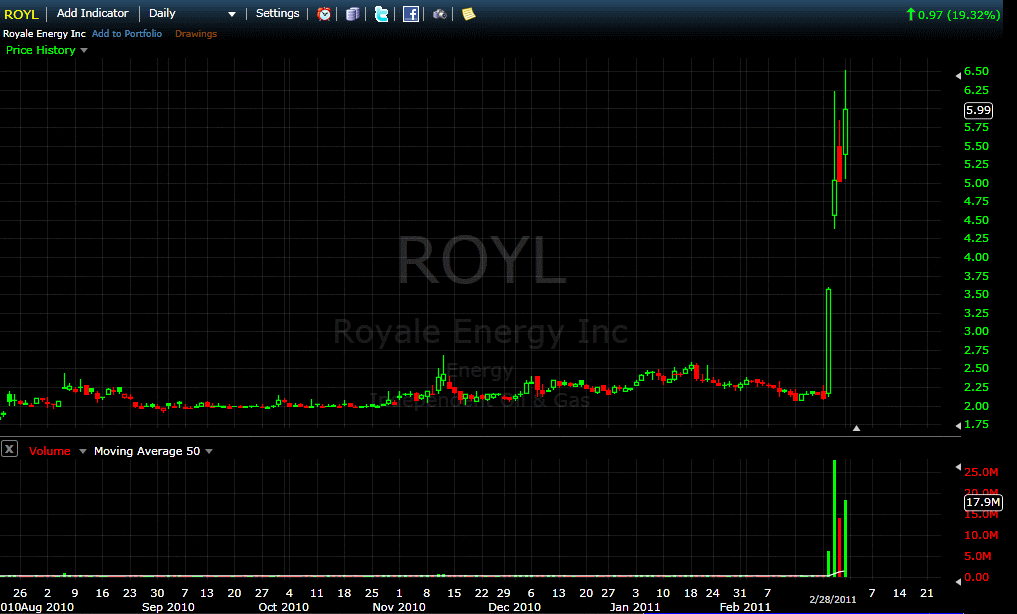Click the white triangle marker below the price chart

[856, 428]
